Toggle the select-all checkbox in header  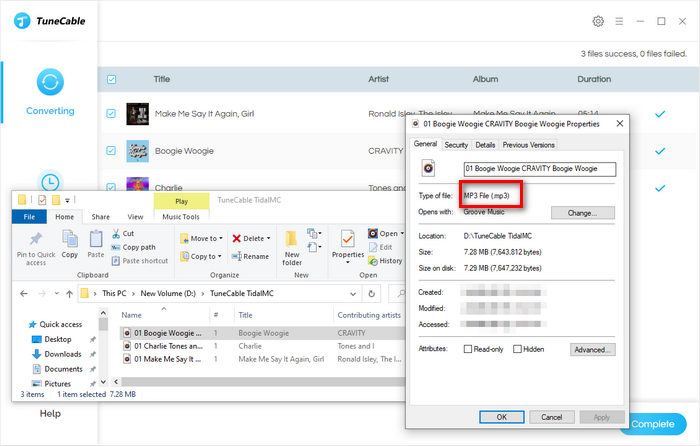coord(111,79)
